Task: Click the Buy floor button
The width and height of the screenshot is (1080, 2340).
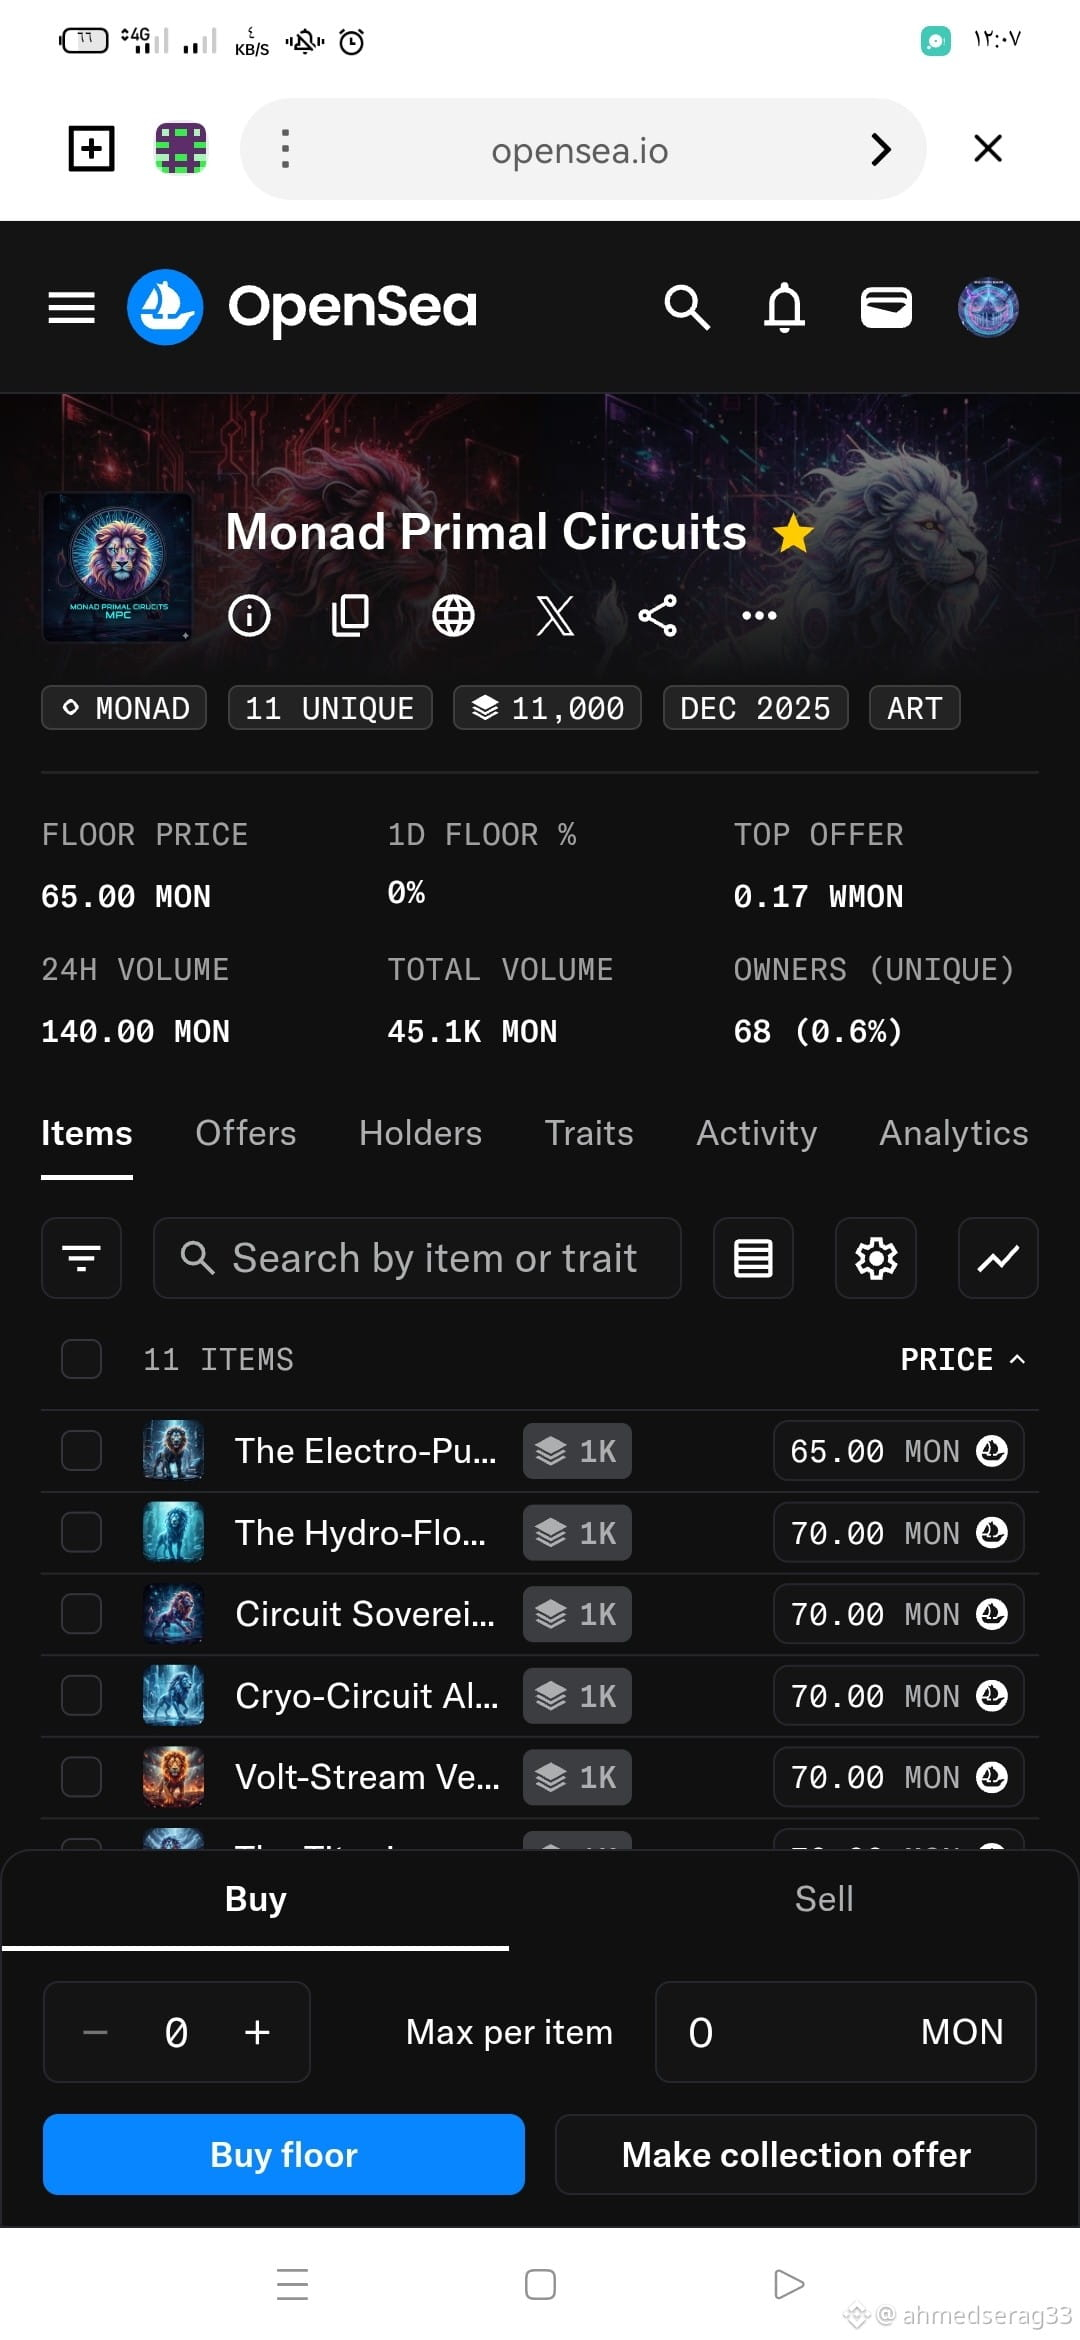Action: tap(284, 2154)
